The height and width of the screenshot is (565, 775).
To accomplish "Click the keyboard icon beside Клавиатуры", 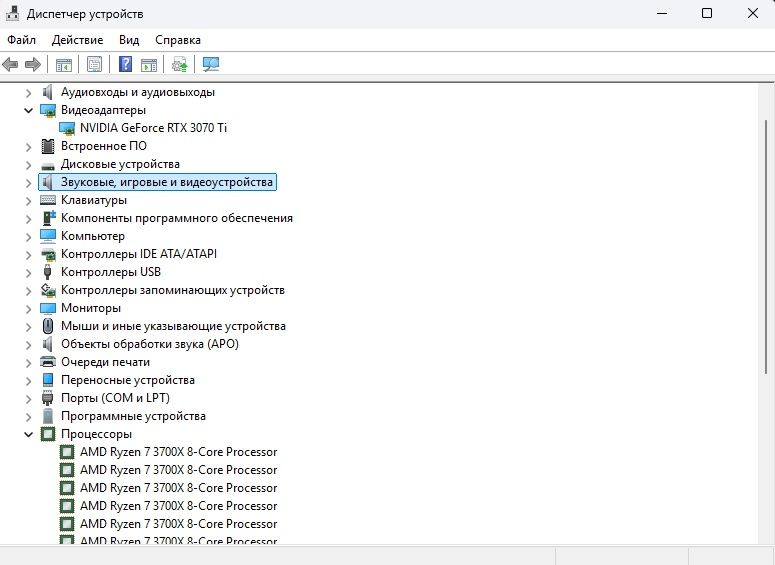I will click(48, 200).
